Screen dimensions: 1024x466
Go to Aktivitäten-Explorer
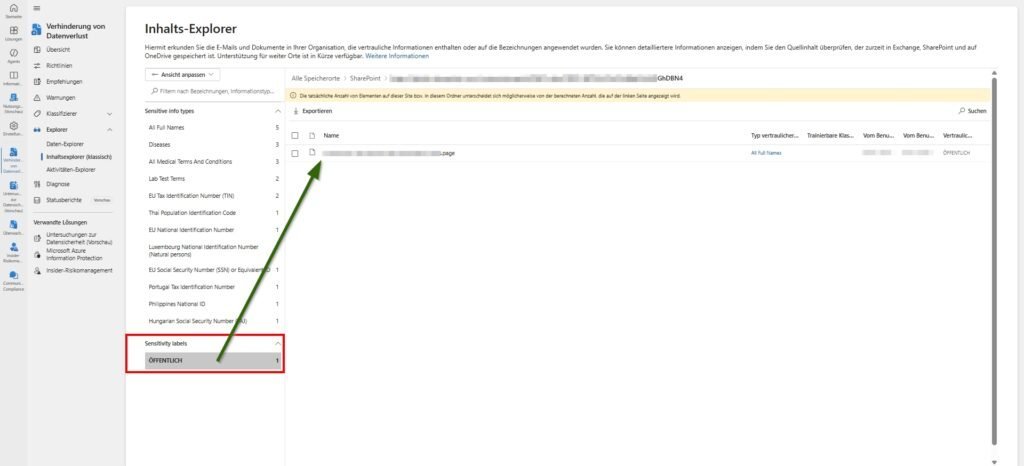71,169
